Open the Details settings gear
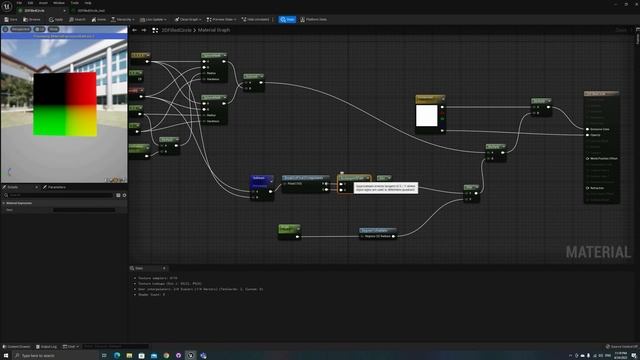 (124, 196)
